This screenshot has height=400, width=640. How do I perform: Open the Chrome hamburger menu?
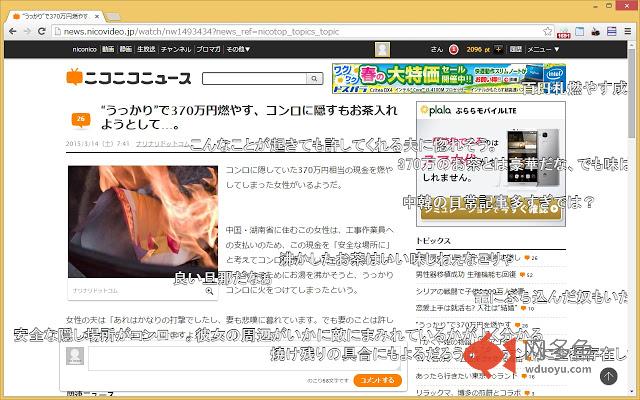tap(628, 31)
